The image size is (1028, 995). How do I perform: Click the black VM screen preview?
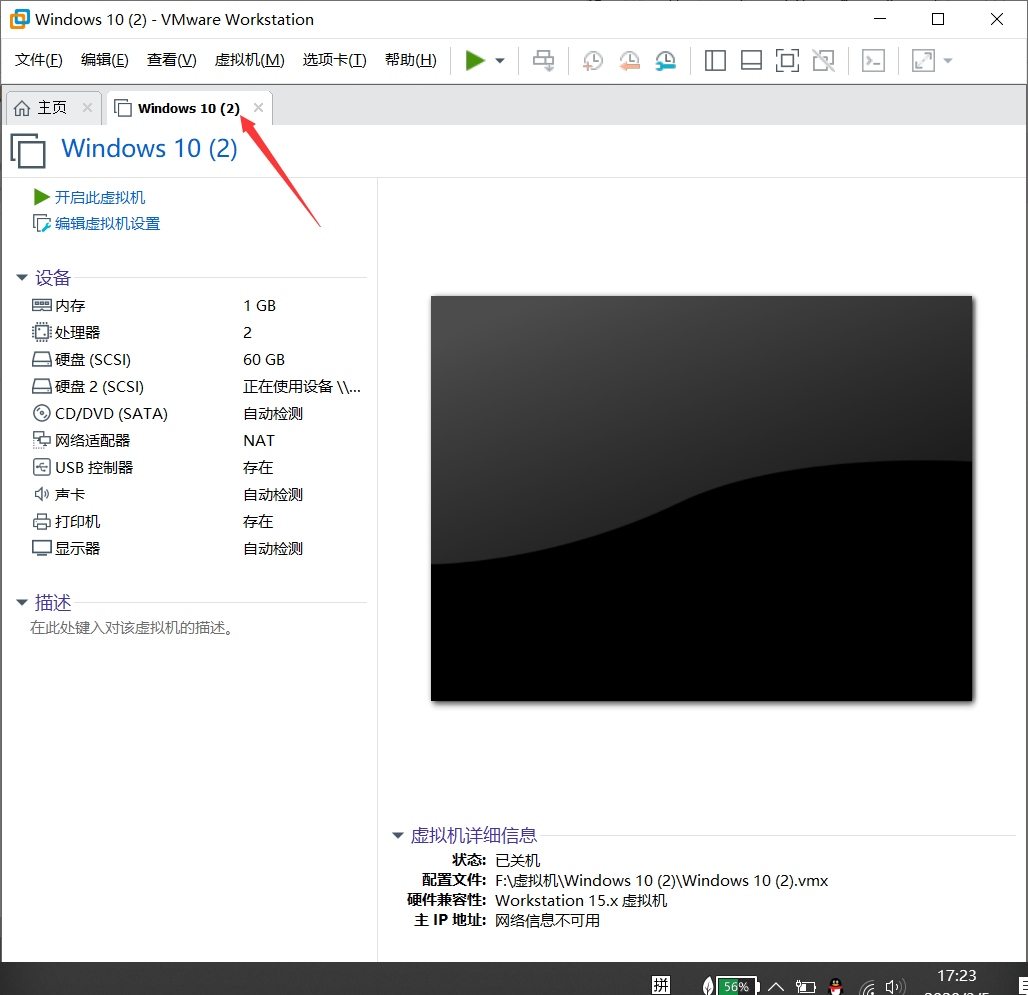(701, 498)
